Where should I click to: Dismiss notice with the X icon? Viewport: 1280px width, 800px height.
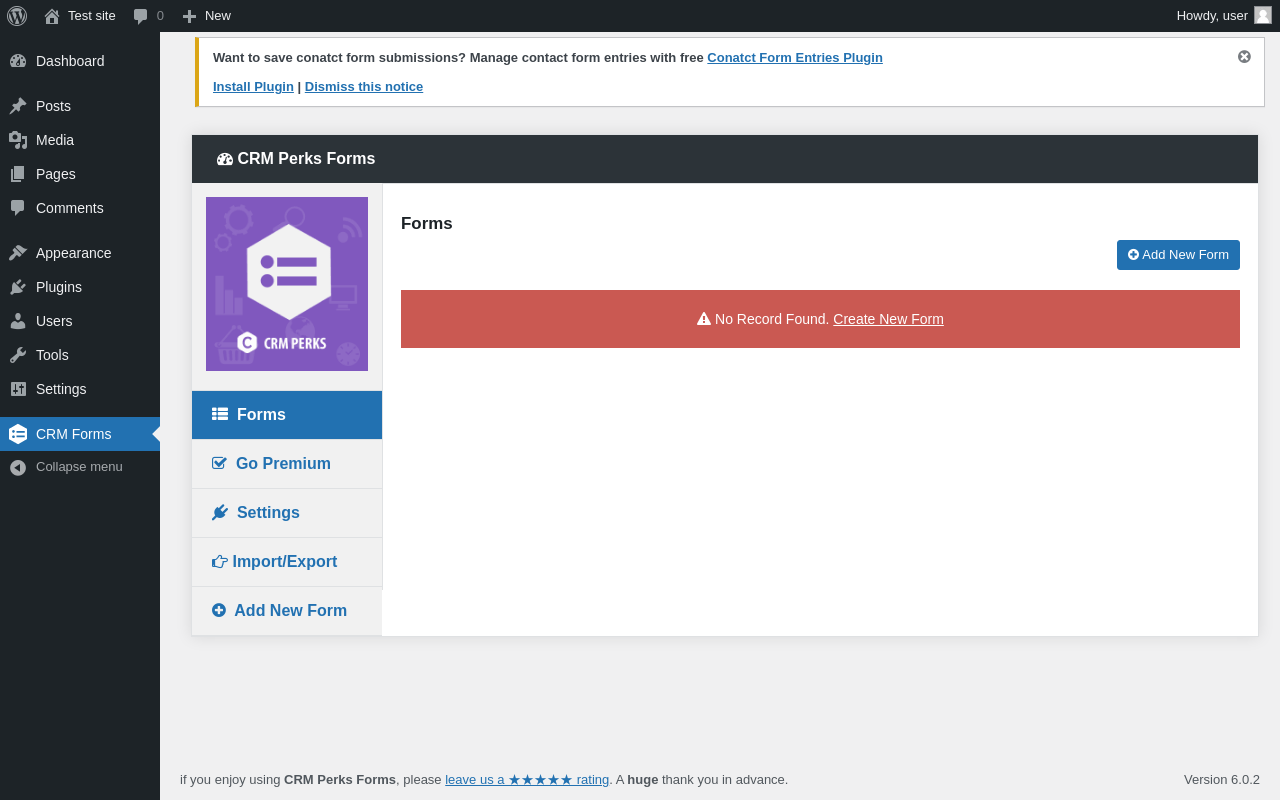tap(1244, 57)
